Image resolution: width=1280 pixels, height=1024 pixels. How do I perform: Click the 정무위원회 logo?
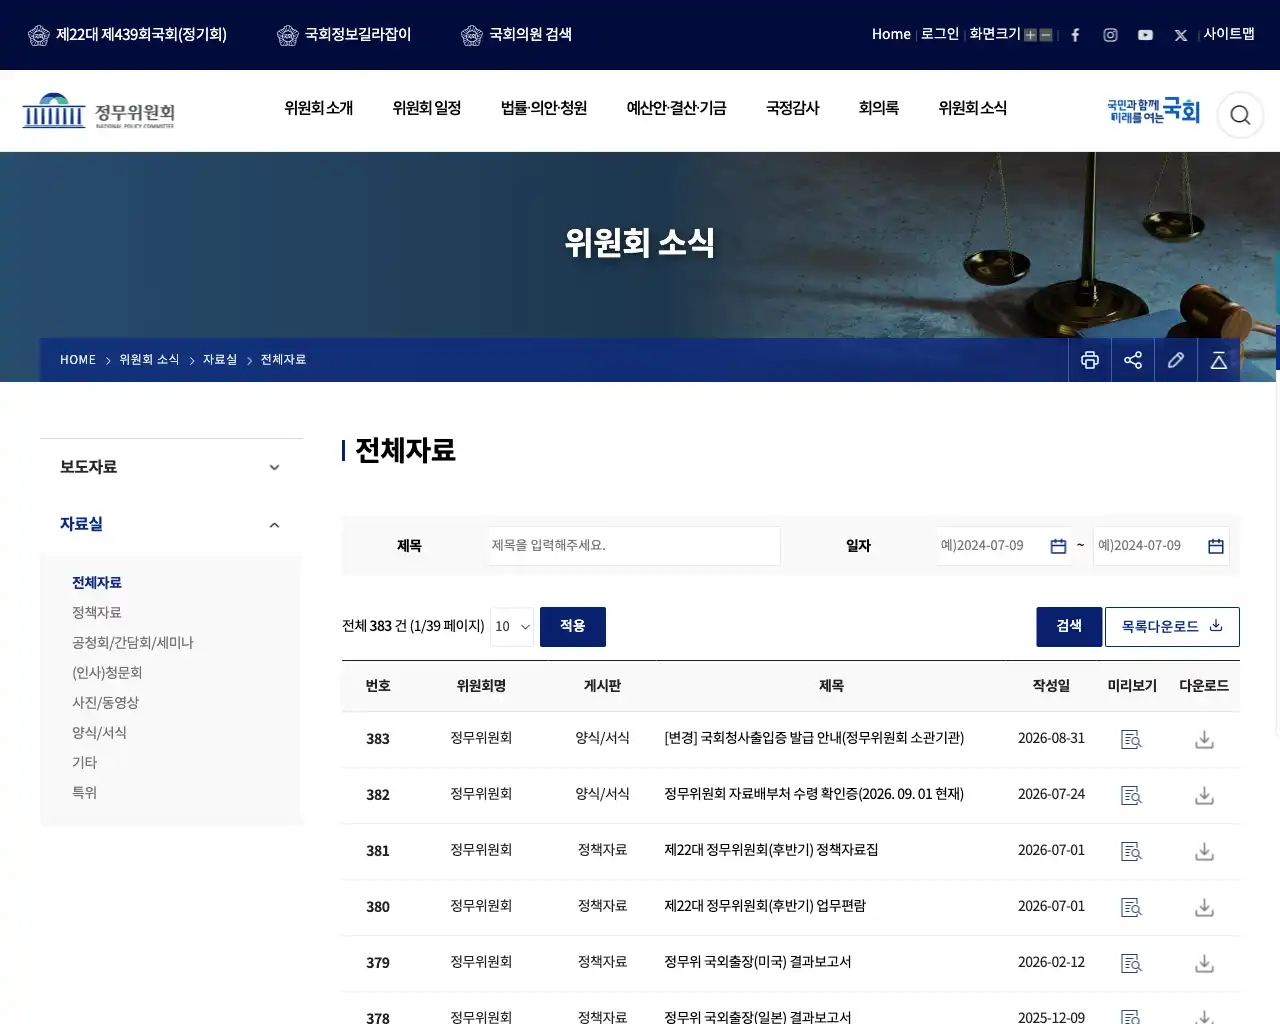coord(99,111)
